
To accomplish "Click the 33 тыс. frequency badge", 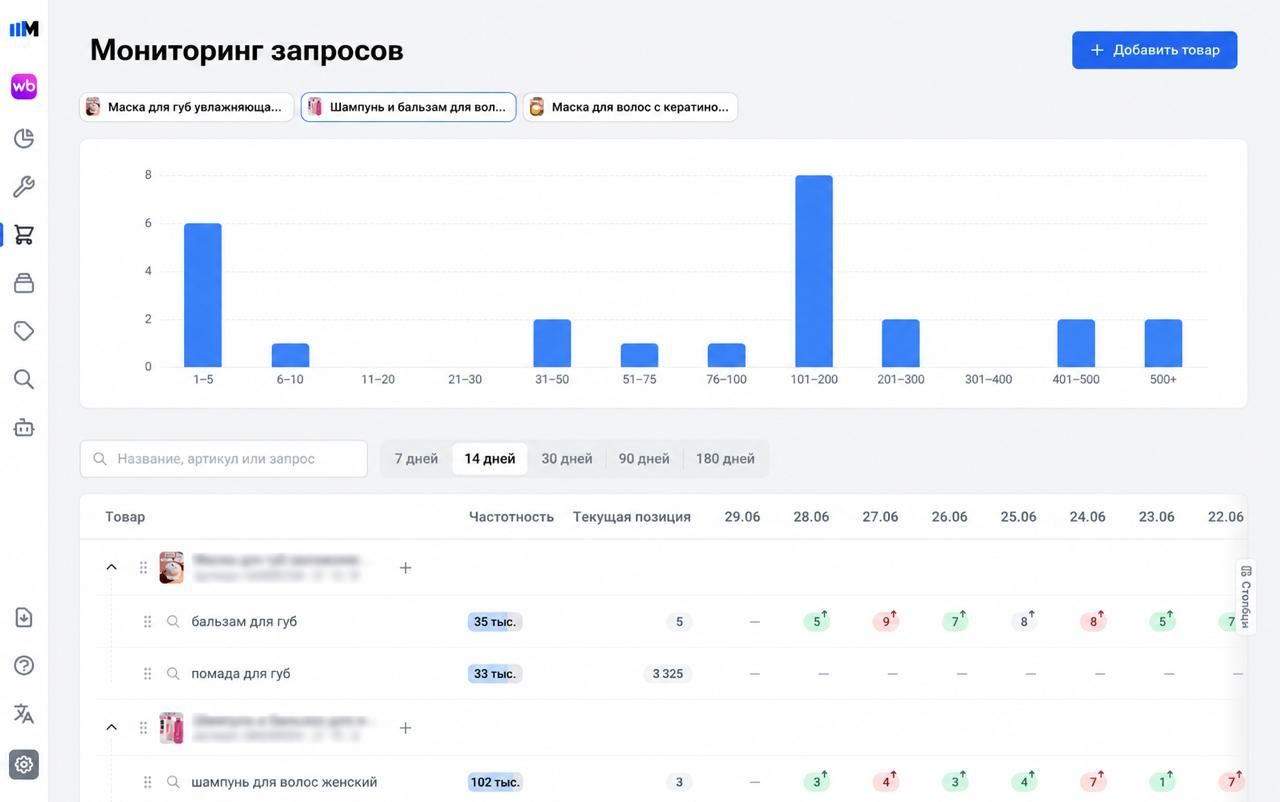I will point(495,674).
